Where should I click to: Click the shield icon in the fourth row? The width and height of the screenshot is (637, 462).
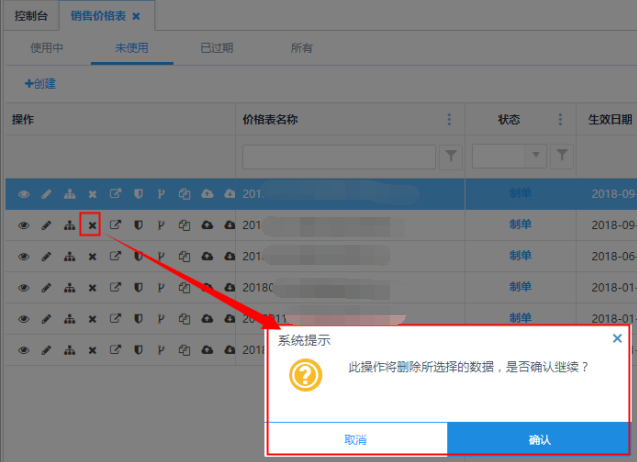click(138, 287)
